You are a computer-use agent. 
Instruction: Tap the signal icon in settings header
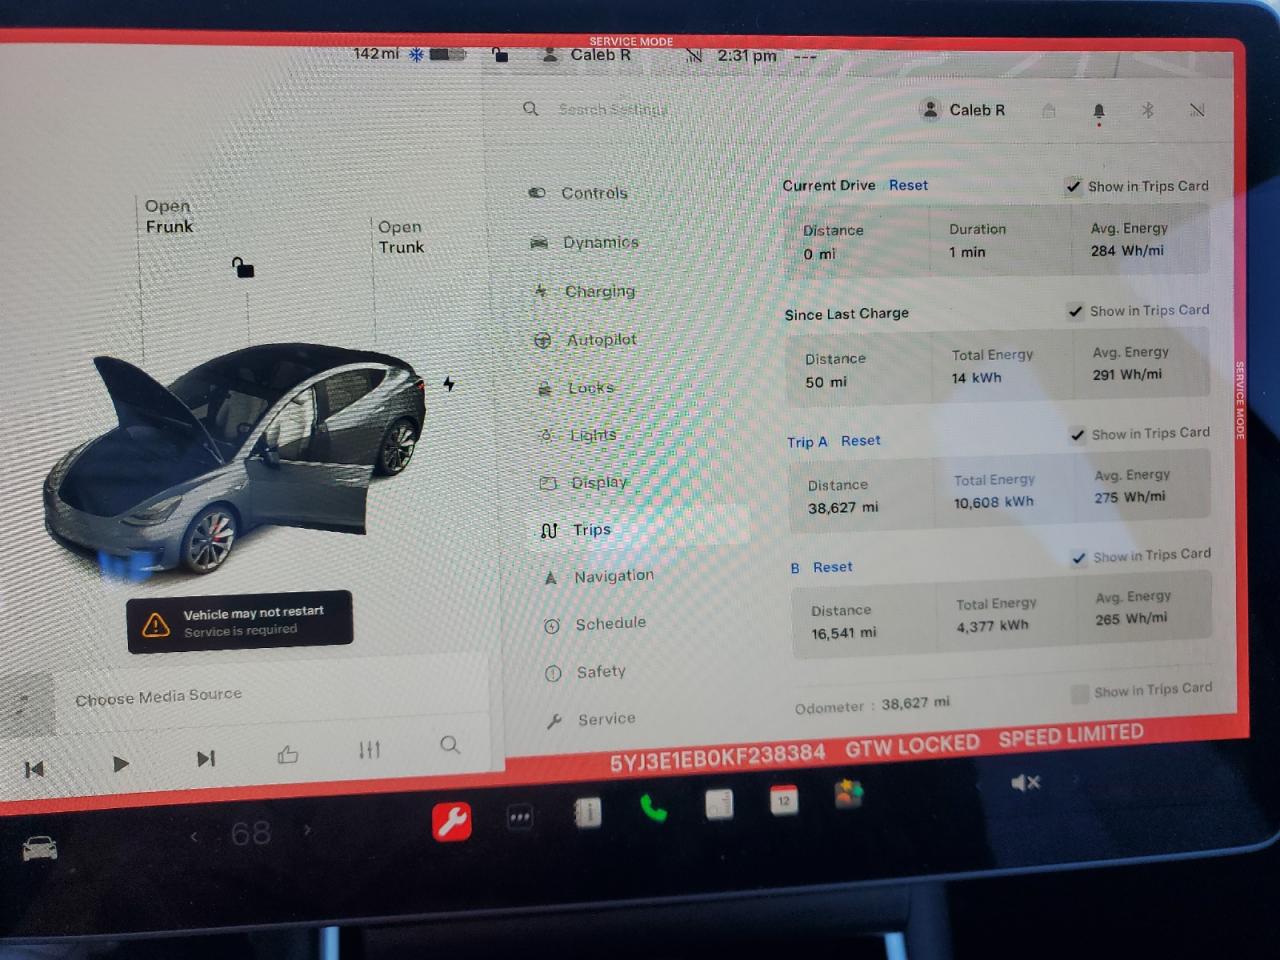click(x=1197, y=110)
